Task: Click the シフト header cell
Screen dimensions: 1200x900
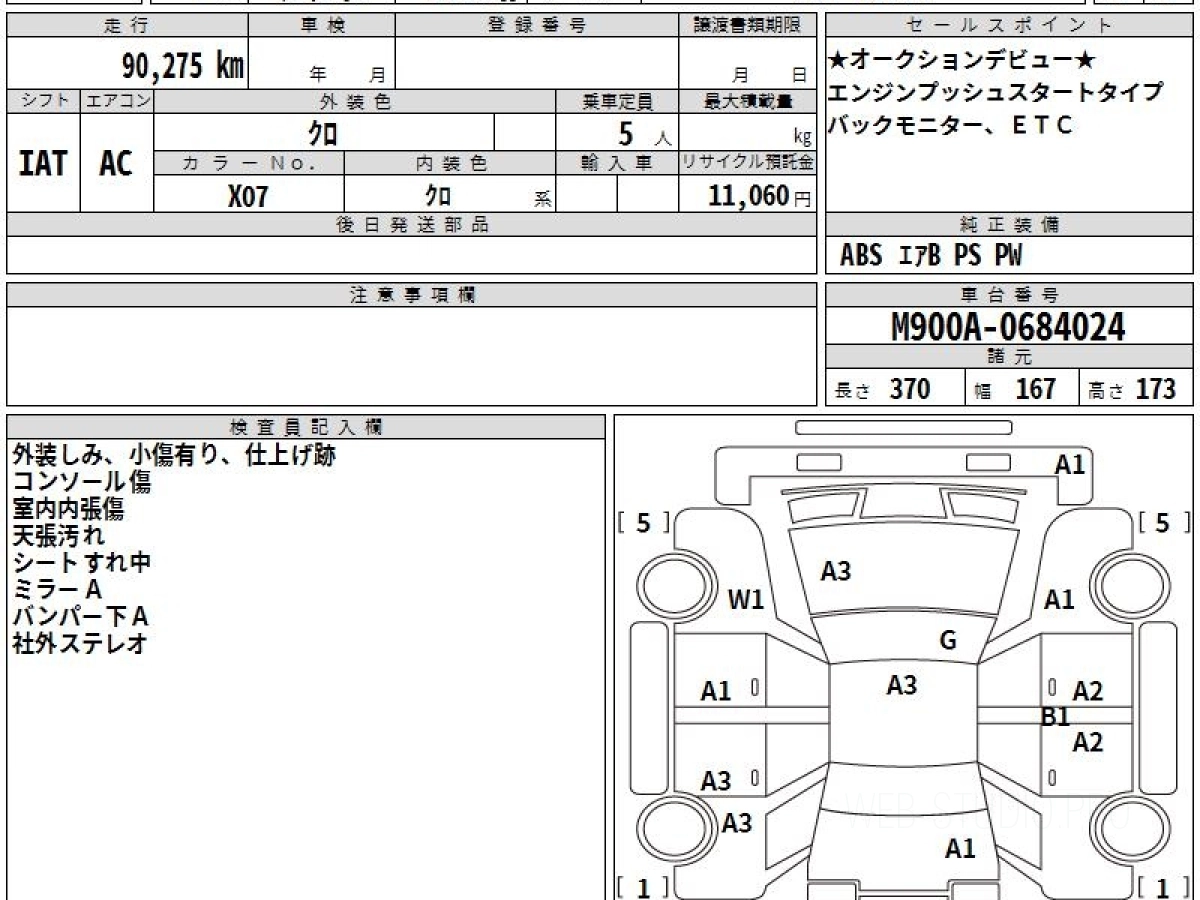Action: coord(44,101)
